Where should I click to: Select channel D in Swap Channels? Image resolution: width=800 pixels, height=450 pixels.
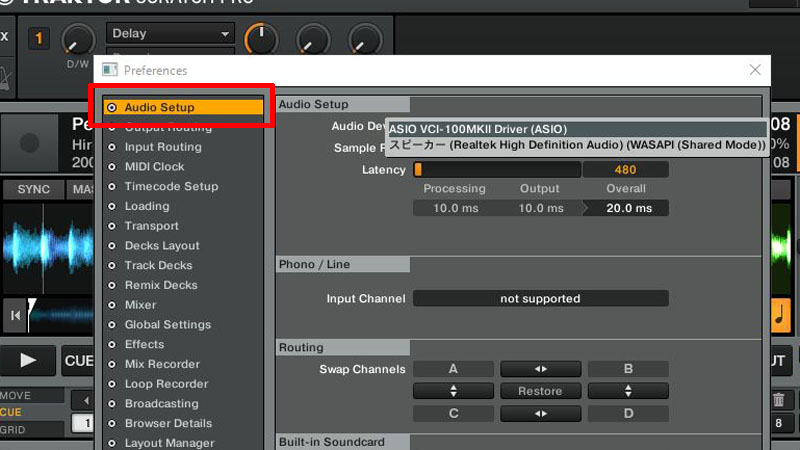(628, 413)
